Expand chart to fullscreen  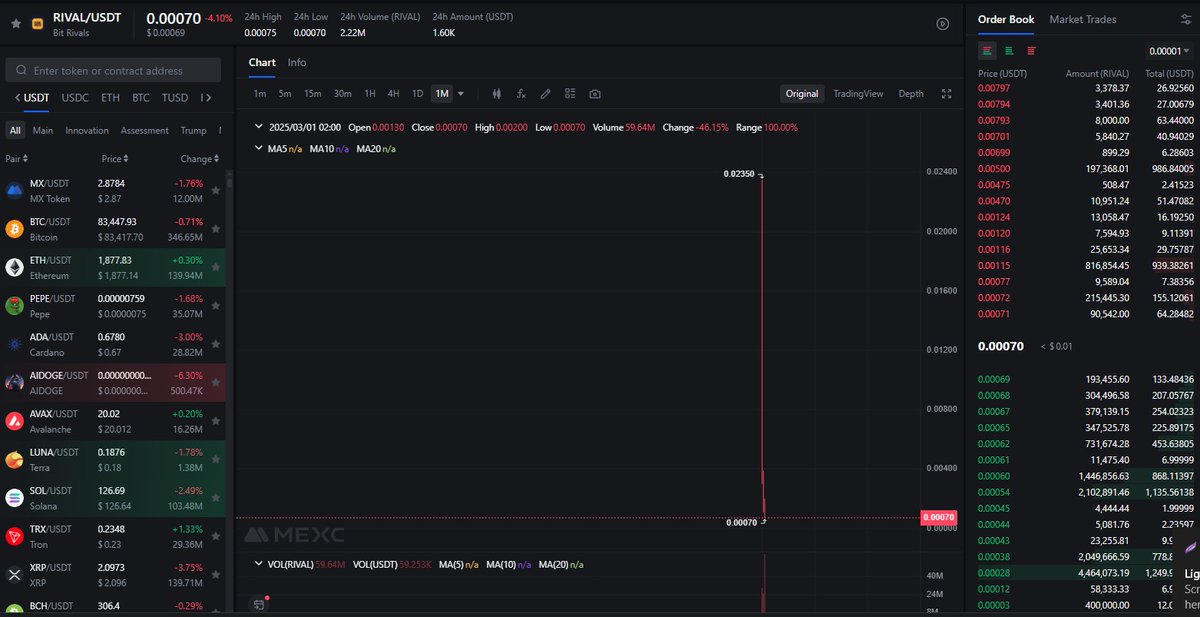[x=946, y=94]
